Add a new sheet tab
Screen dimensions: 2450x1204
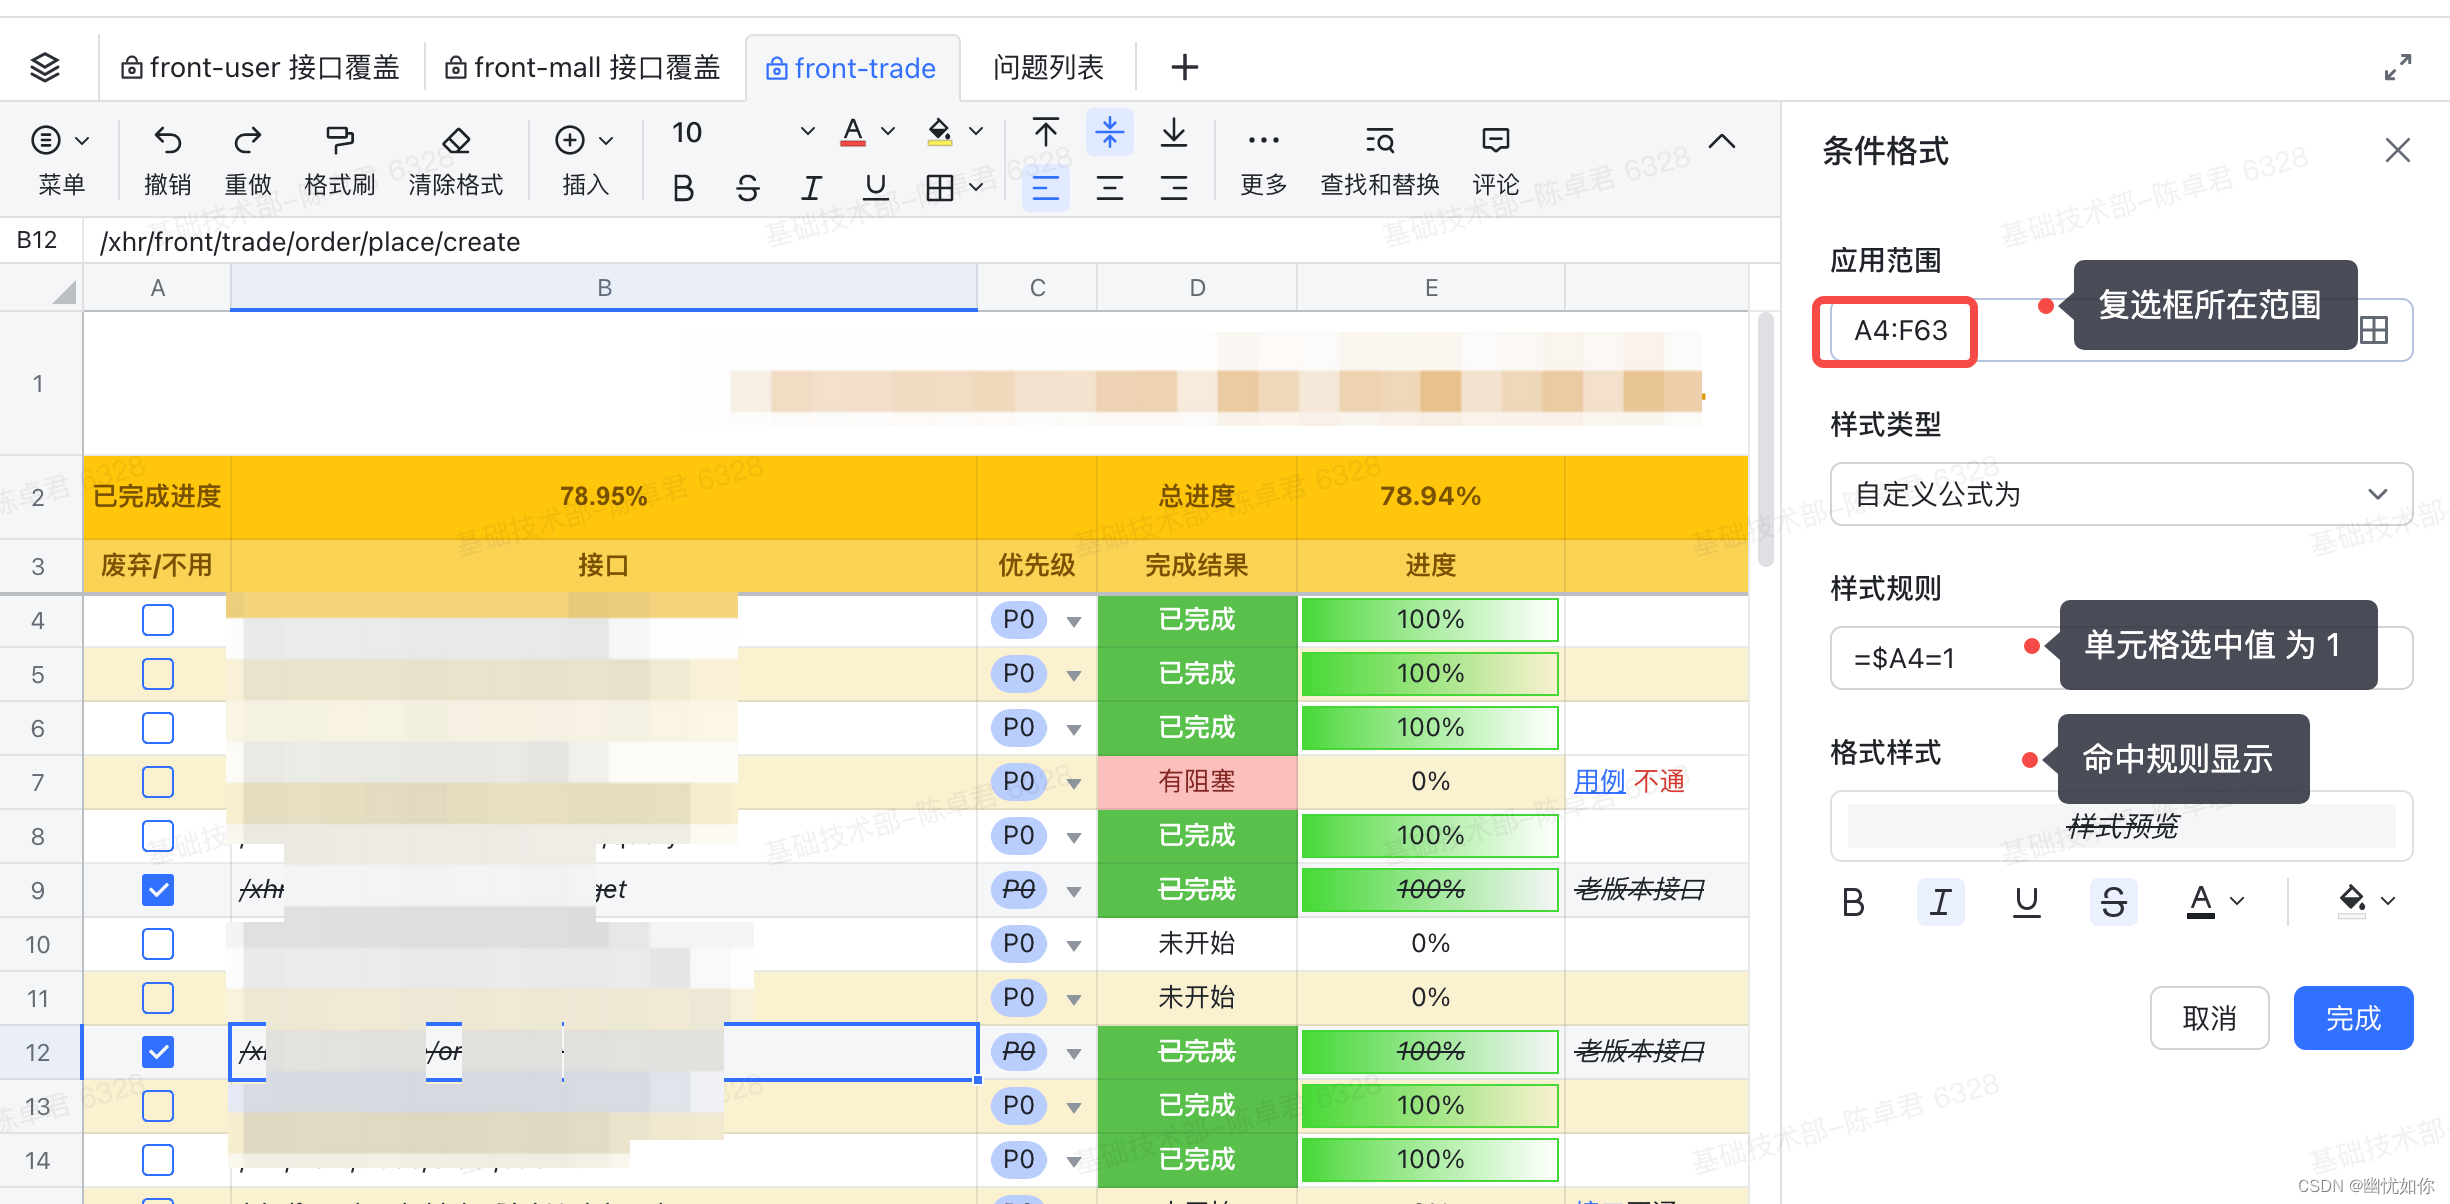1184,68
